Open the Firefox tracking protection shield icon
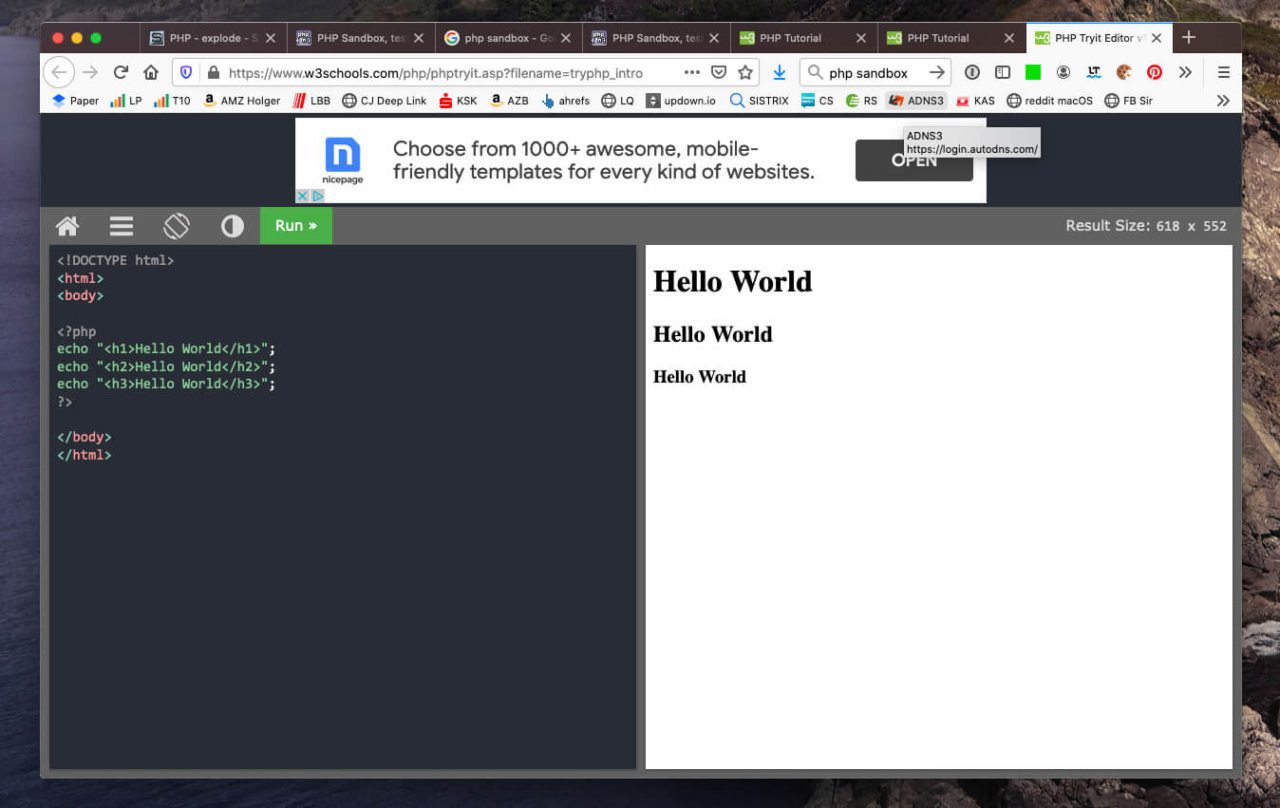 click(186, 72)
